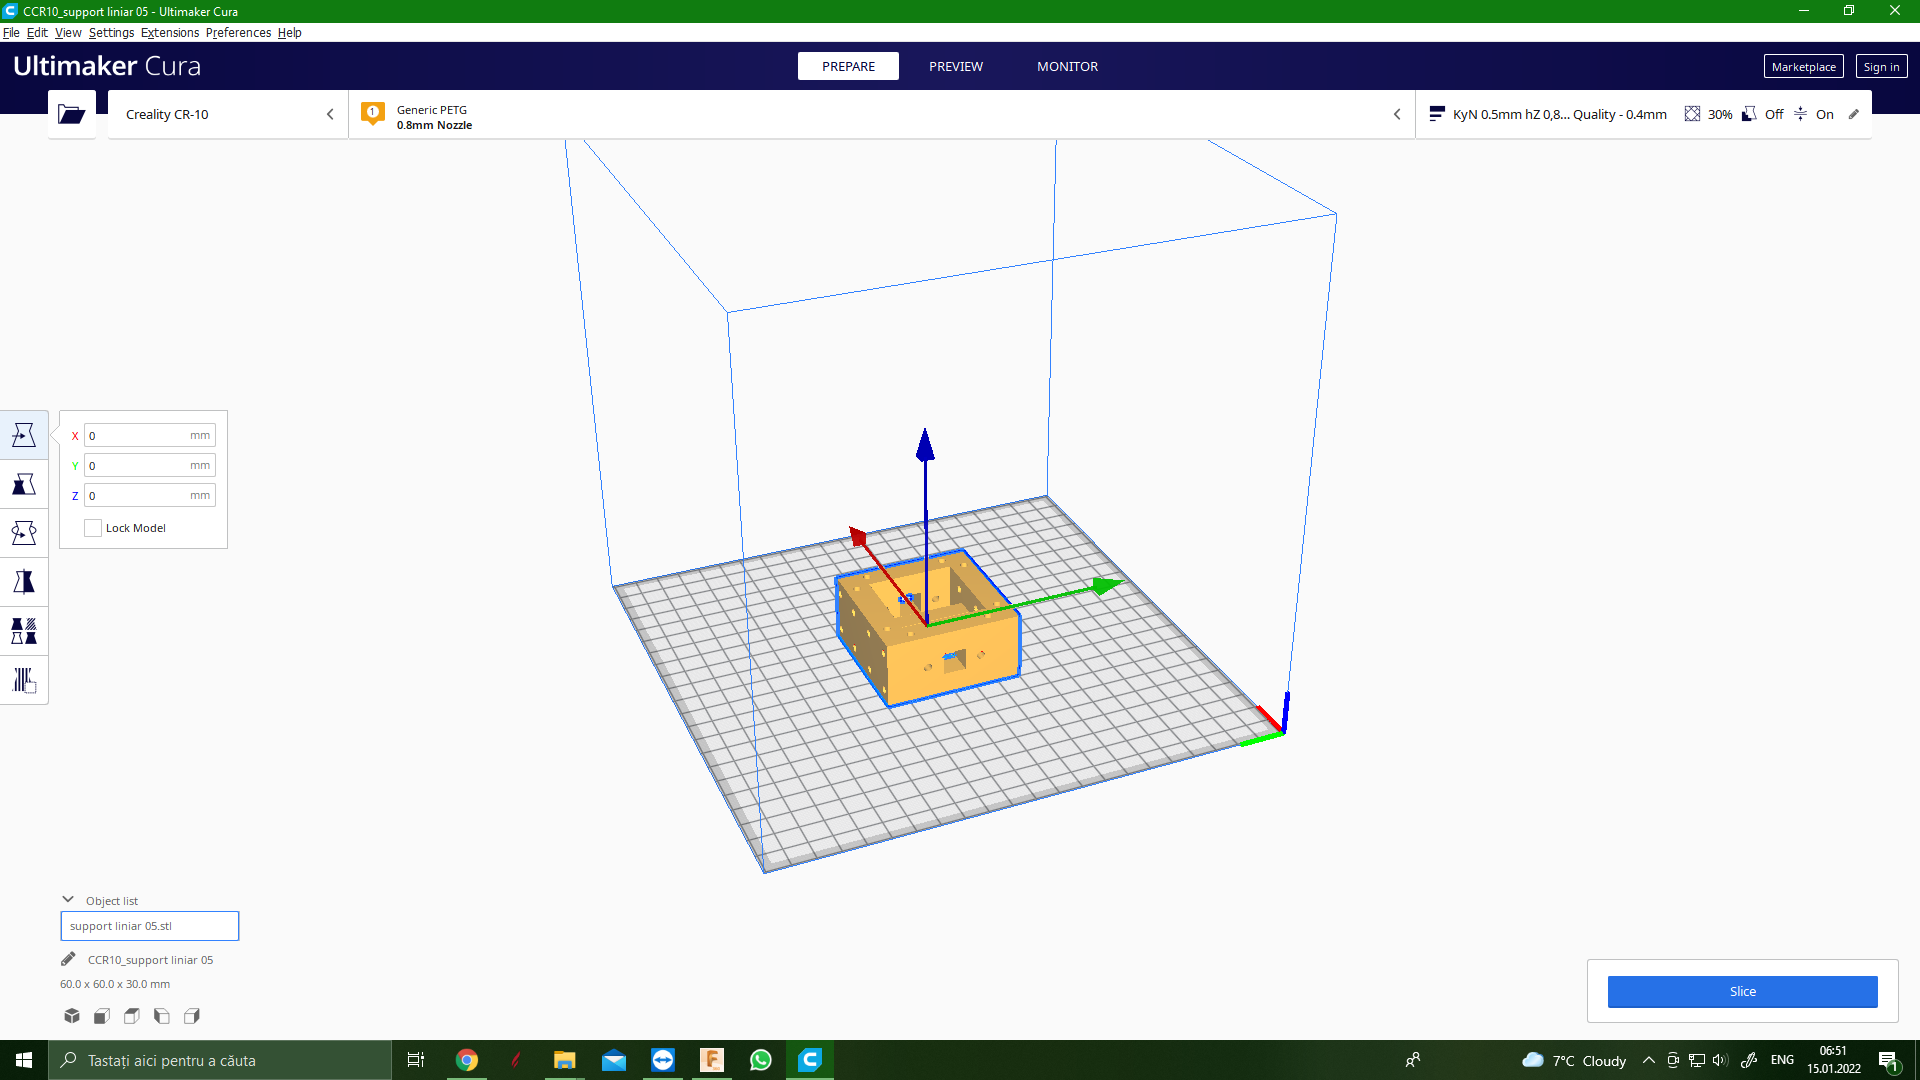
Task: Open the Per Model Settings tool
Action: coord(24,631)
